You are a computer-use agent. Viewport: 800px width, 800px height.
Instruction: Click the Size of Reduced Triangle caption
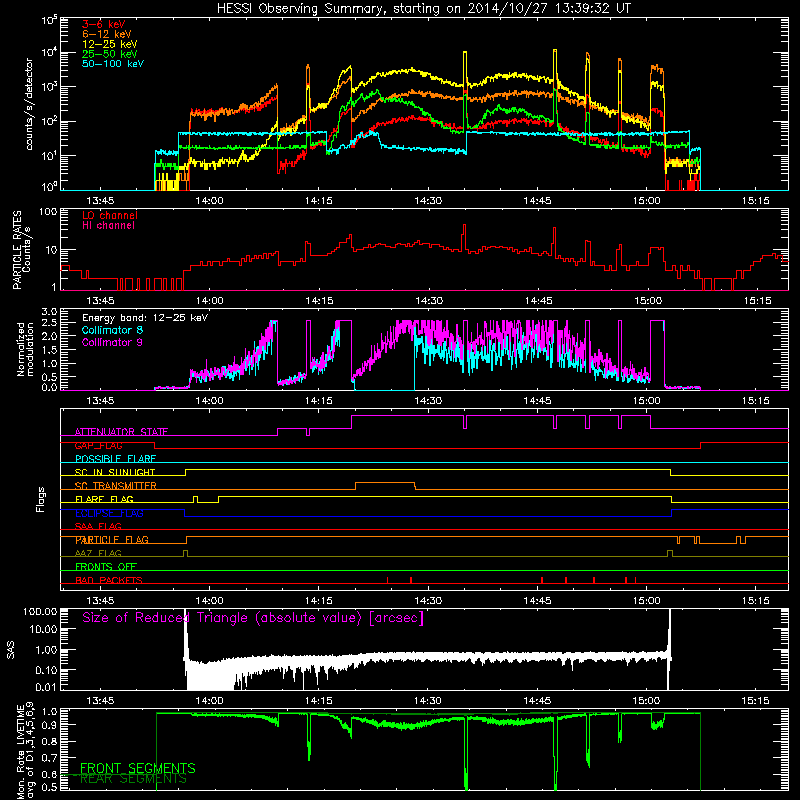coord(253,618)
